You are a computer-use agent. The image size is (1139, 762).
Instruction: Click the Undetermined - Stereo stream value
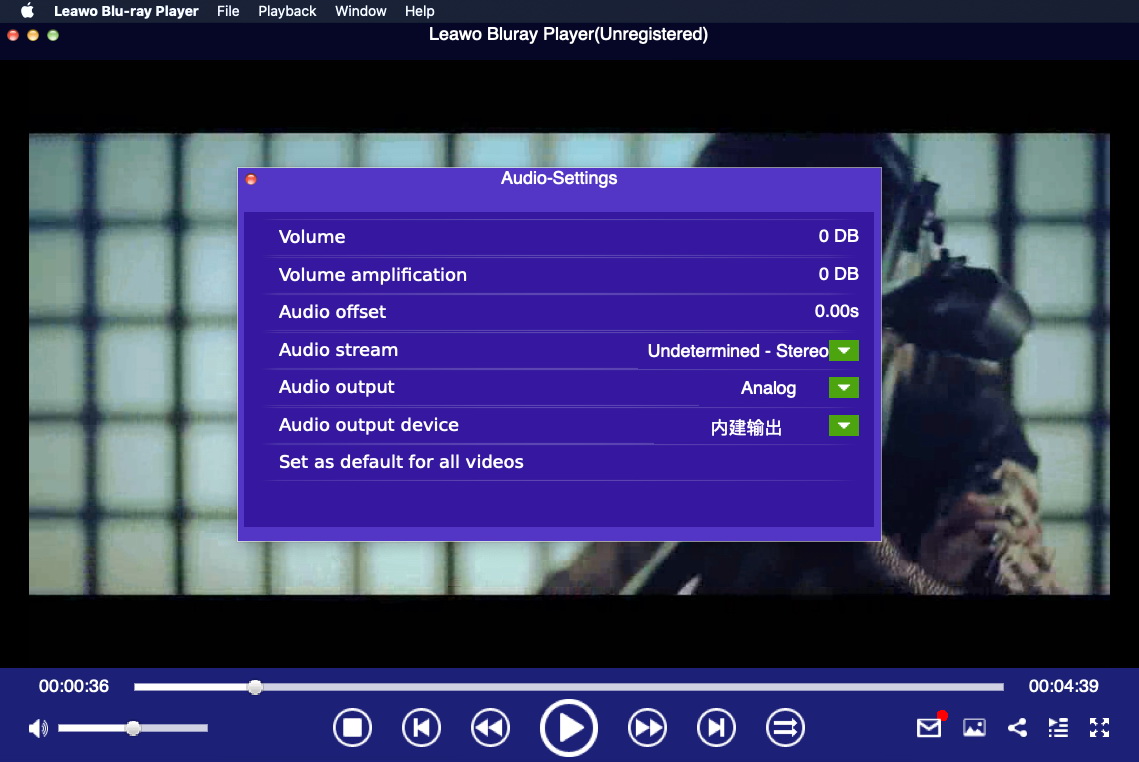tap(737, 351)
